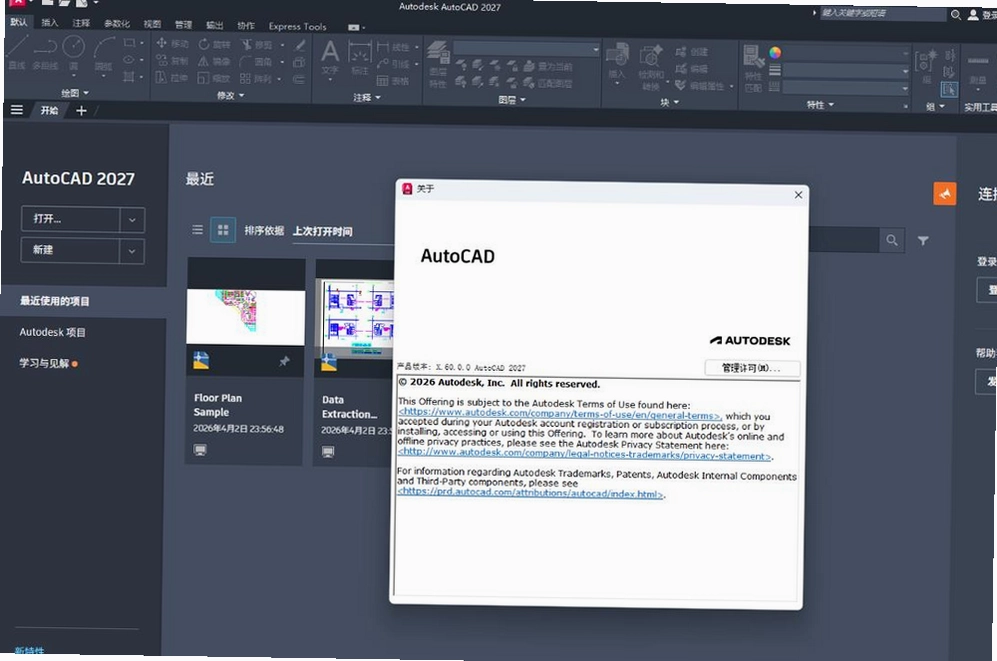The image size is (997, 661).
Task: Open Layer Properties (图层特性)
Action: [438, 64]
